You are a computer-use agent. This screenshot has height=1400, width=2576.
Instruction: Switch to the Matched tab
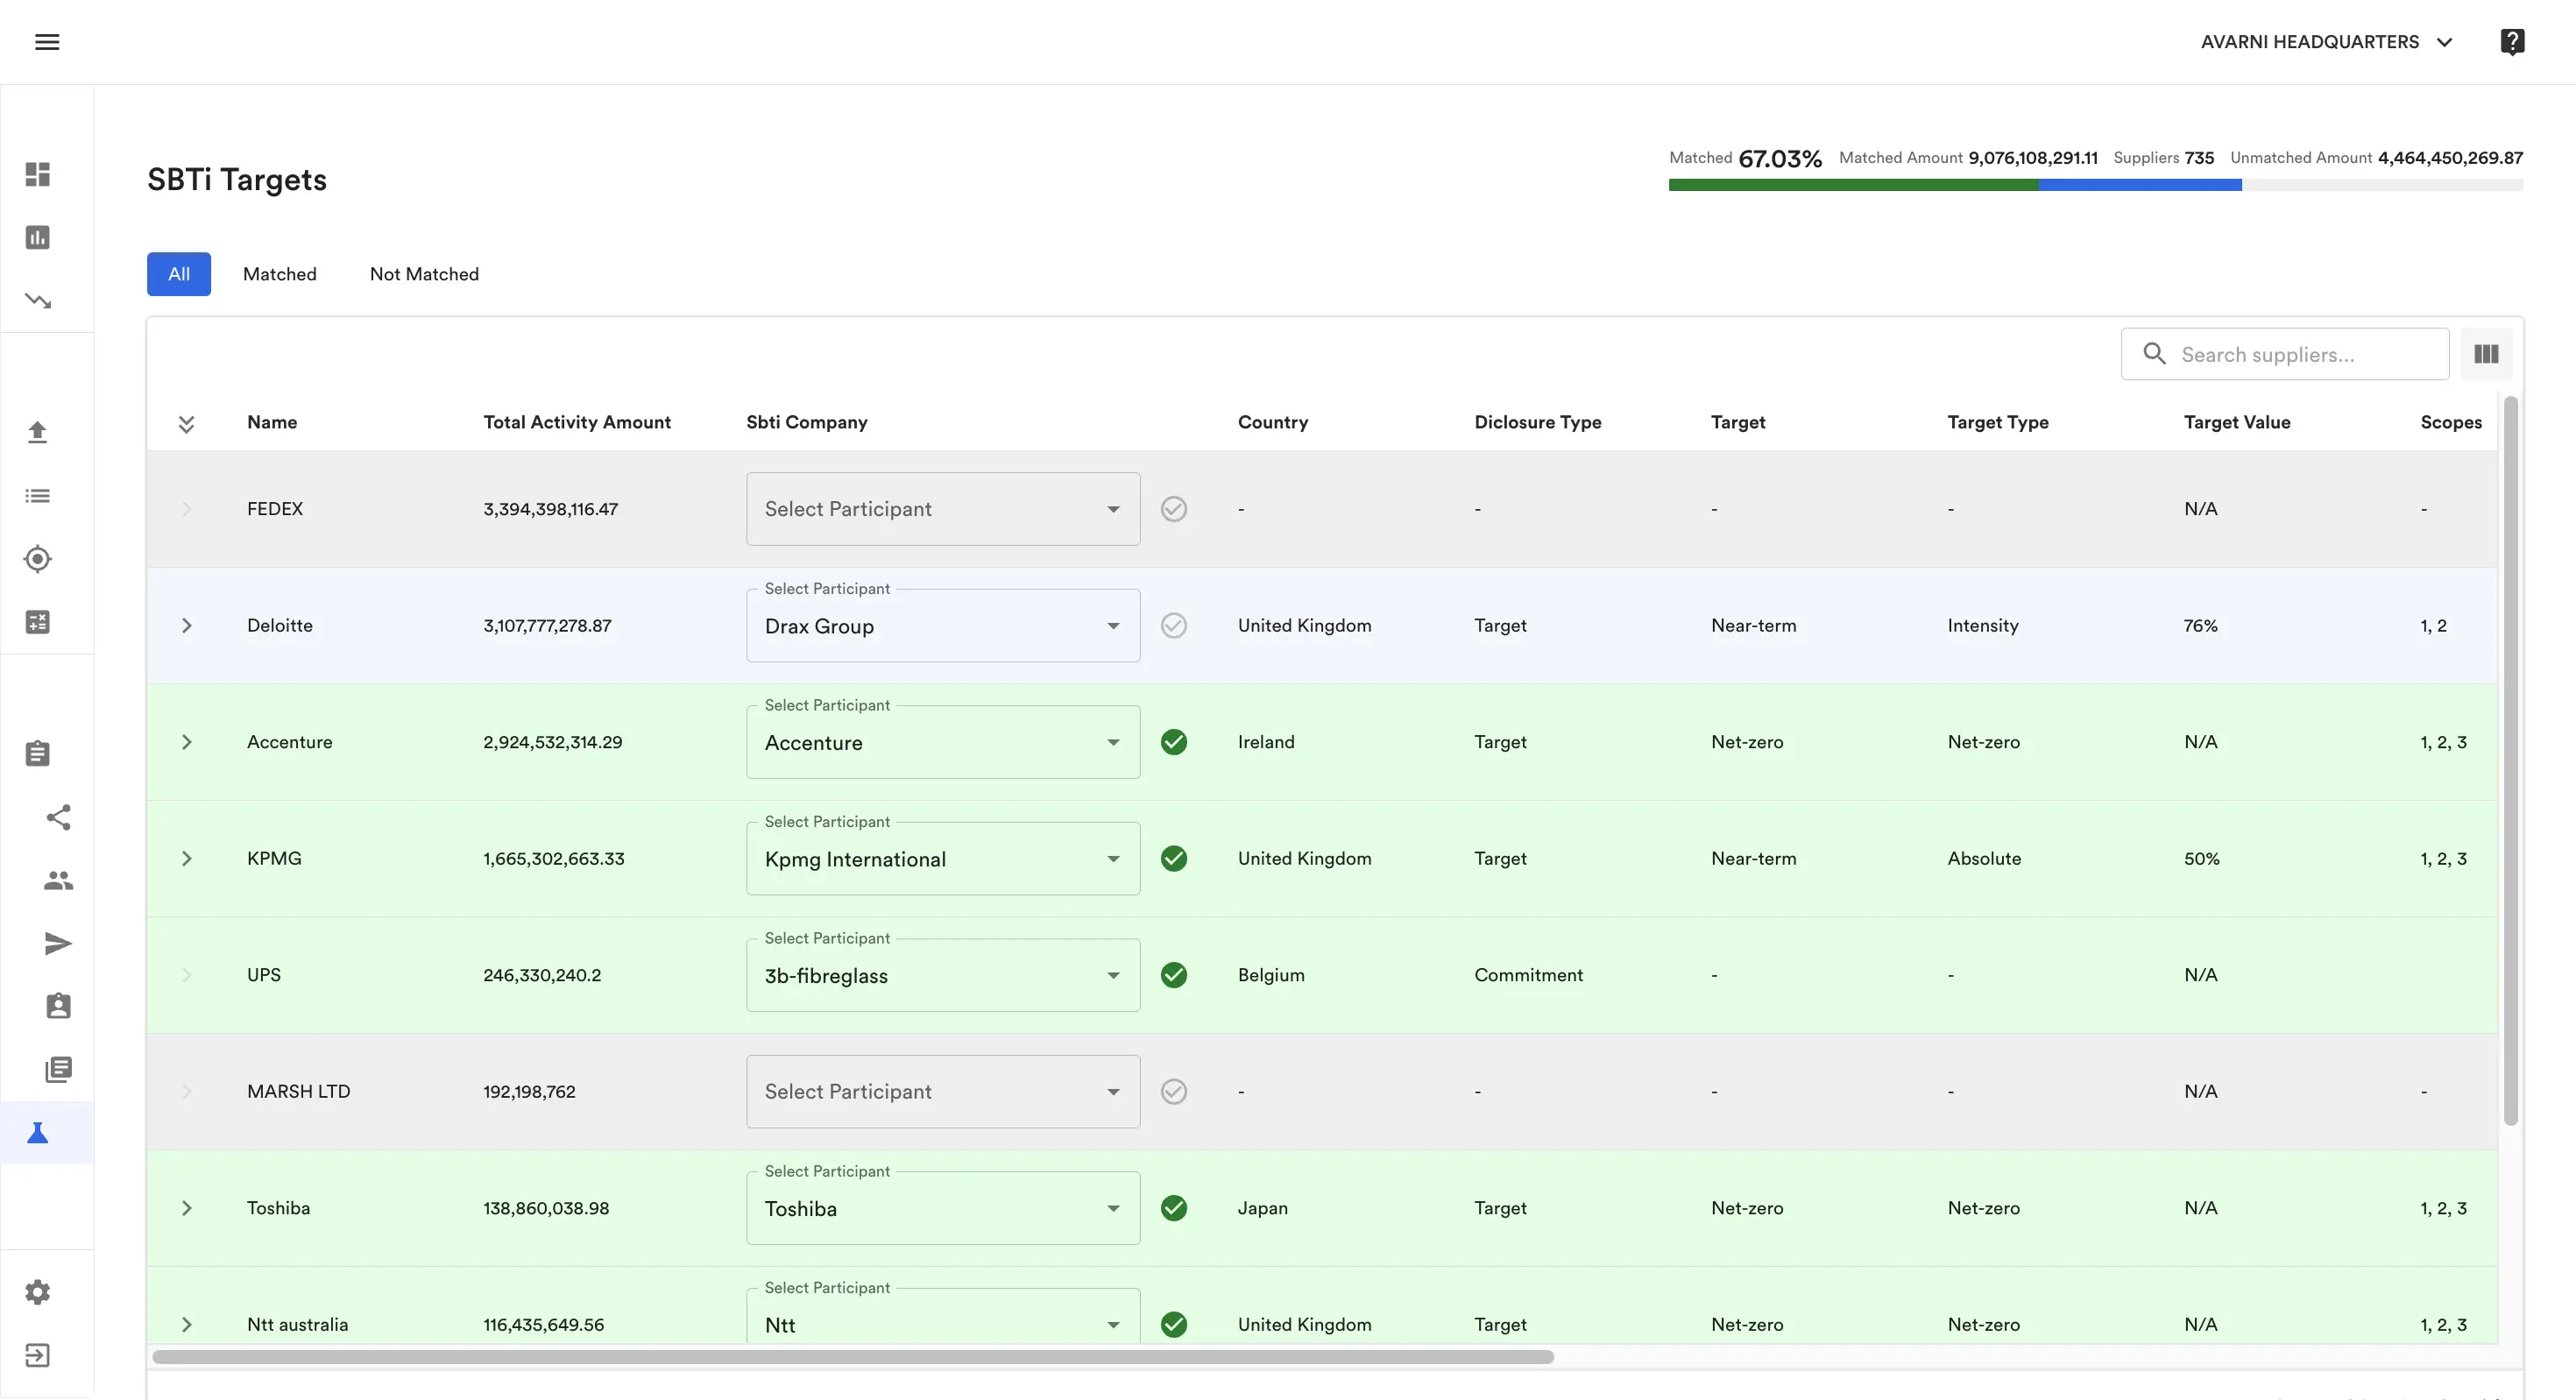280,274
